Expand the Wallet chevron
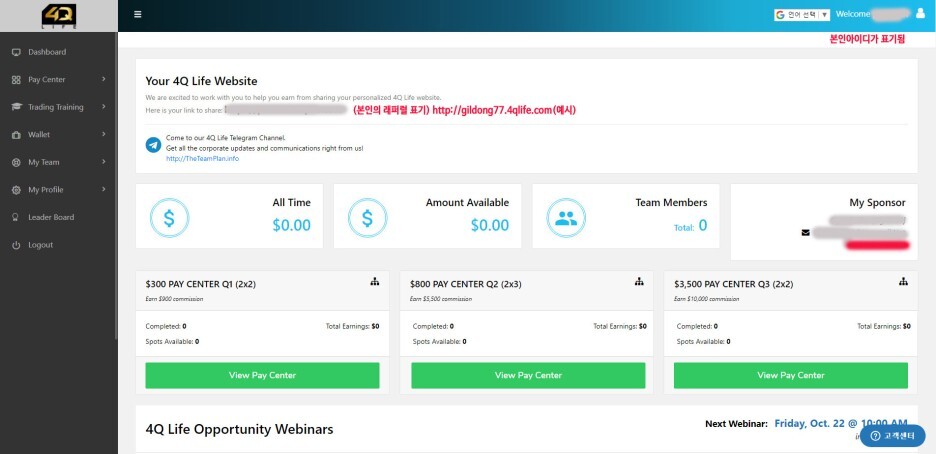The width and height of the screenshot is (936, 454). tap(104, 134)
